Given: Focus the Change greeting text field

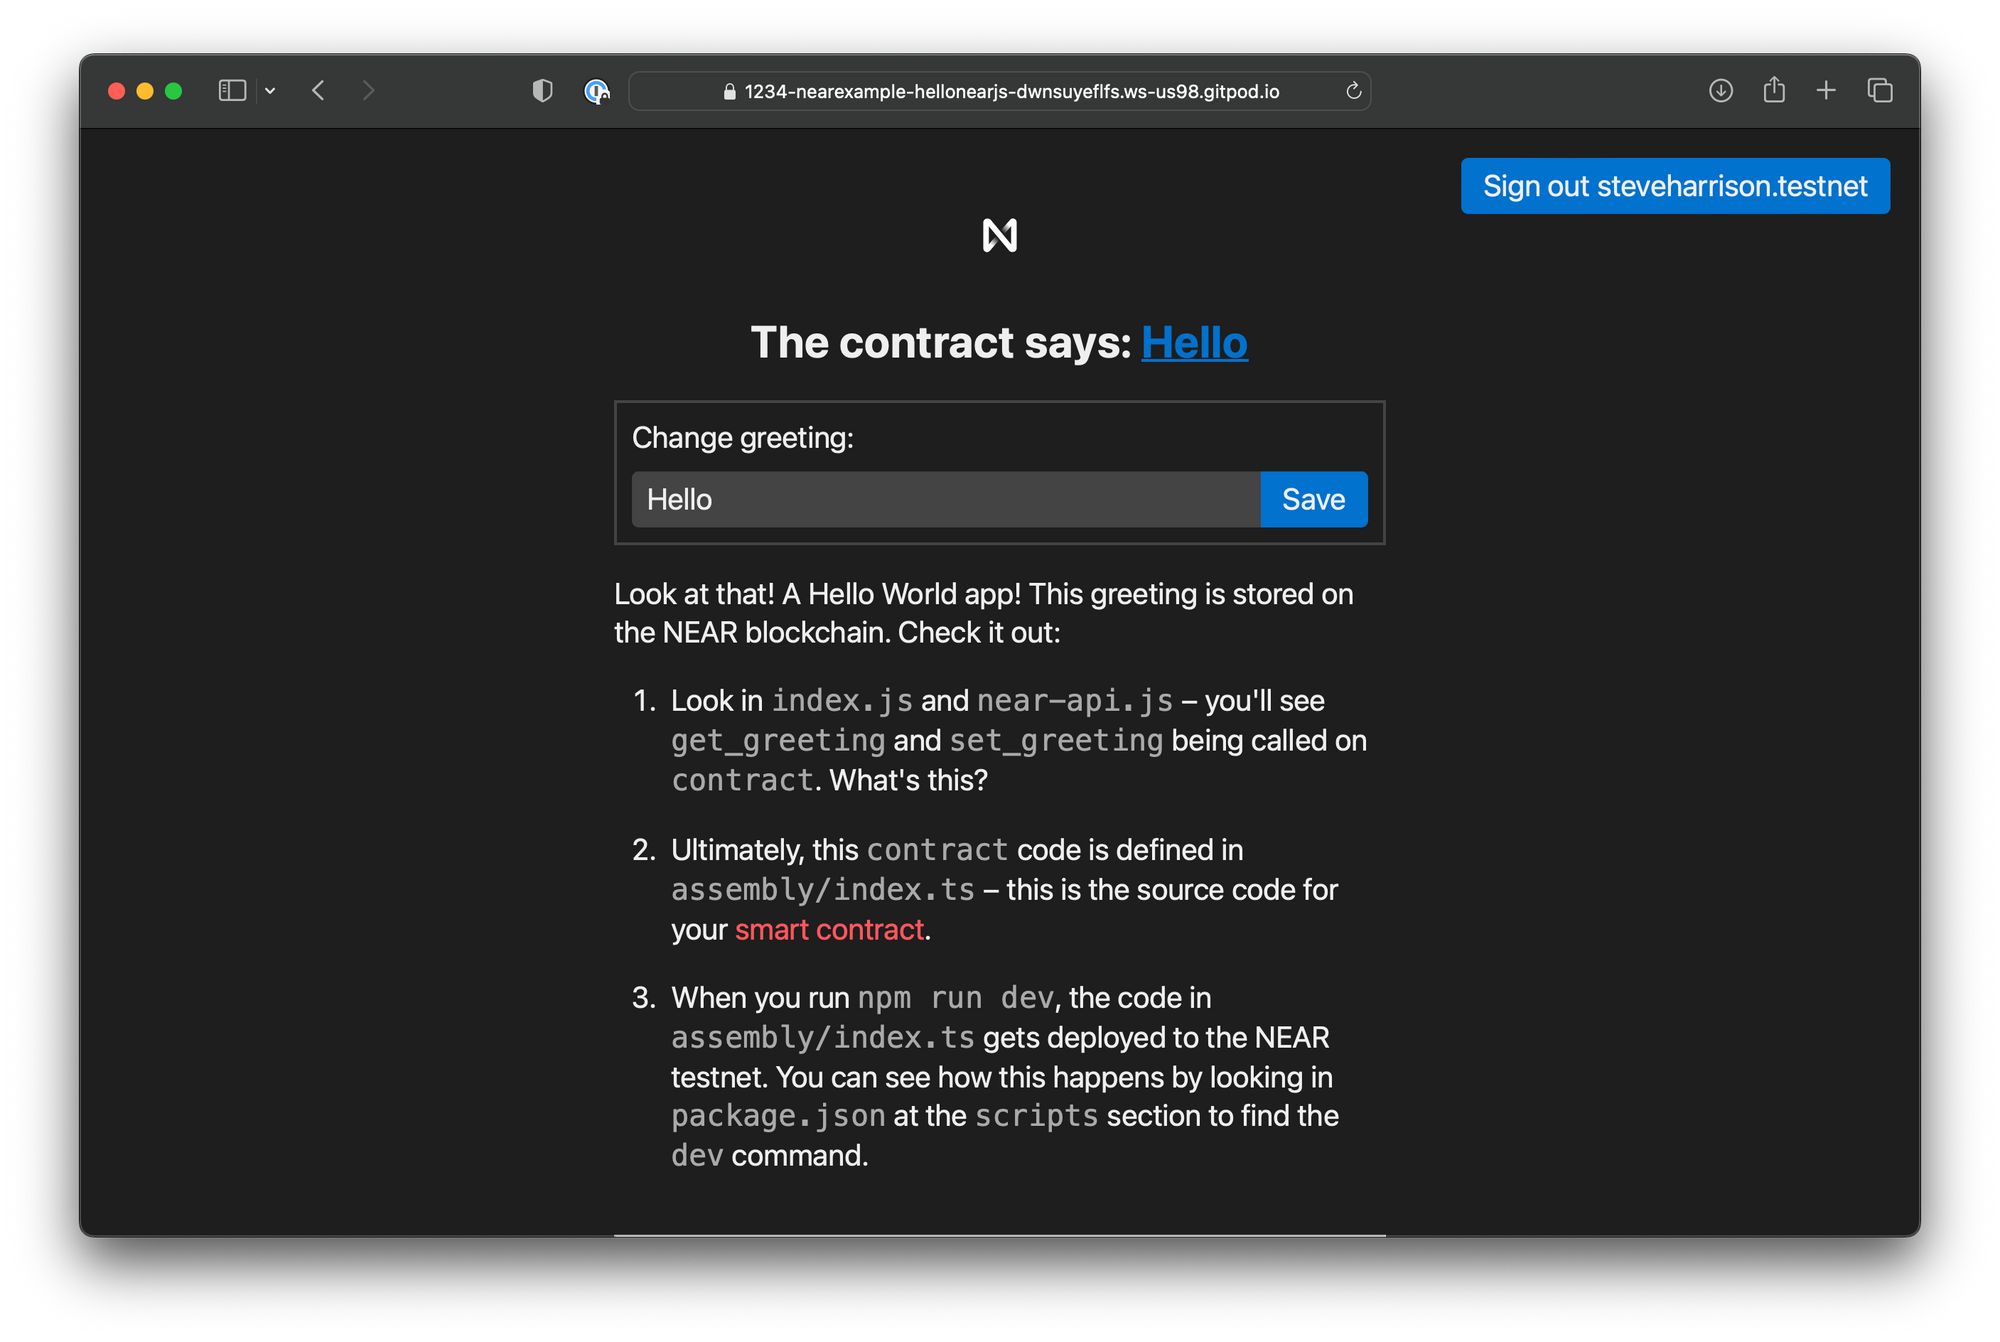Looking at the screenshot, I should coord(946,499).
